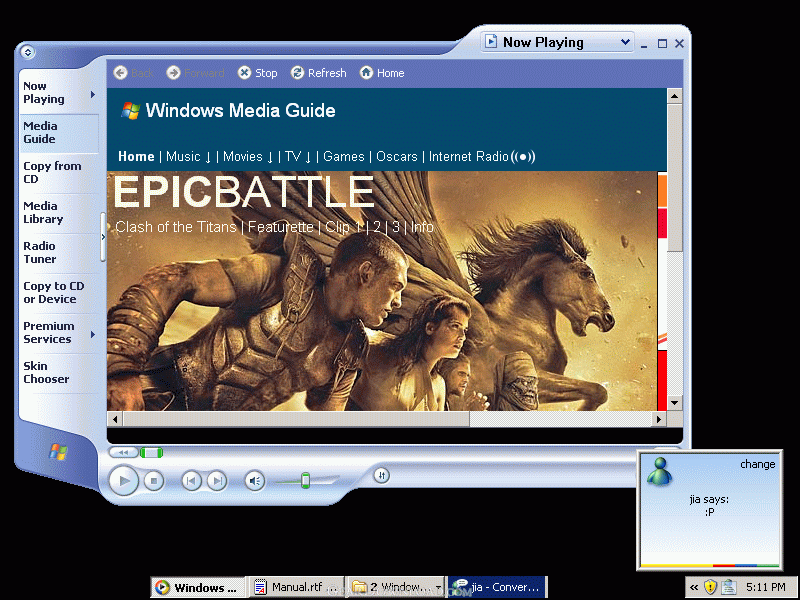
Task: Play the Featurette link
Action: (281, 227)
